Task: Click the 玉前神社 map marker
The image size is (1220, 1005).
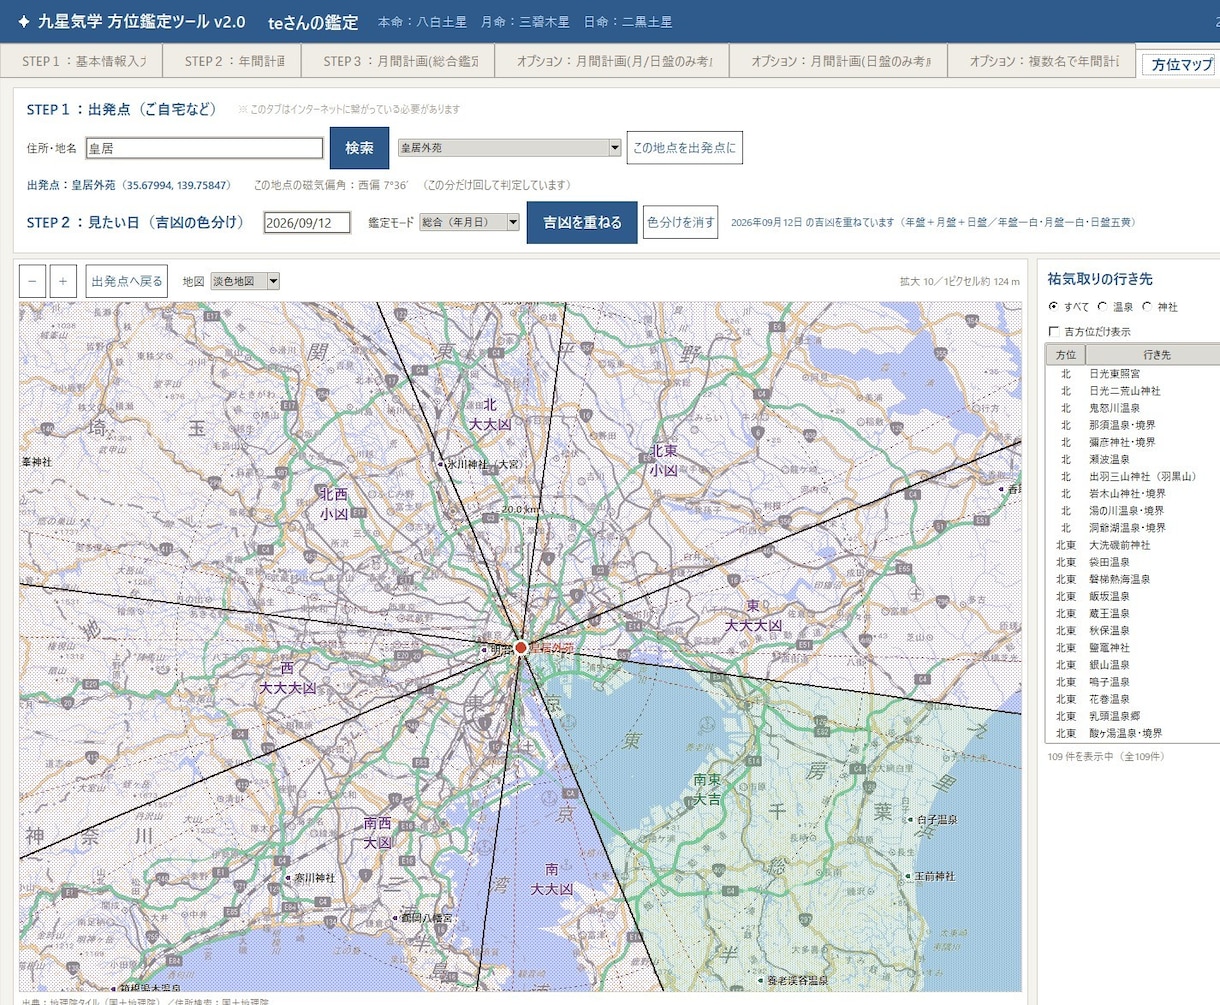Action: point(909,877)
